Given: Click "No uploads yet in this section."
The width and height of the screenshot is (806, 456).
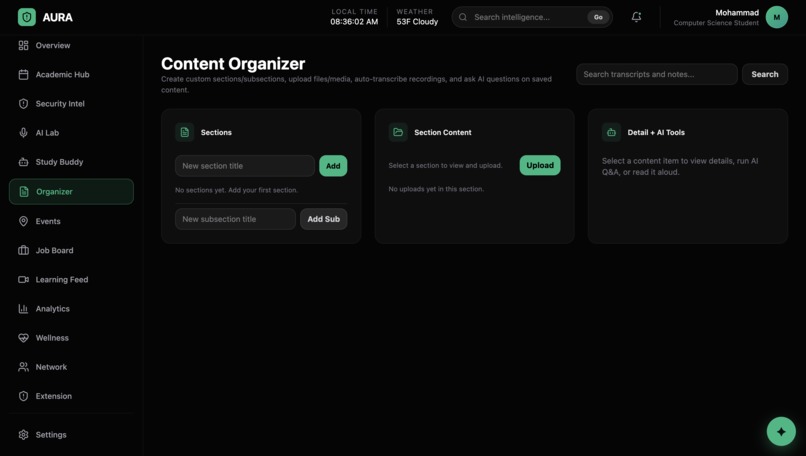Looking at the screenshot, I should 436,189.
